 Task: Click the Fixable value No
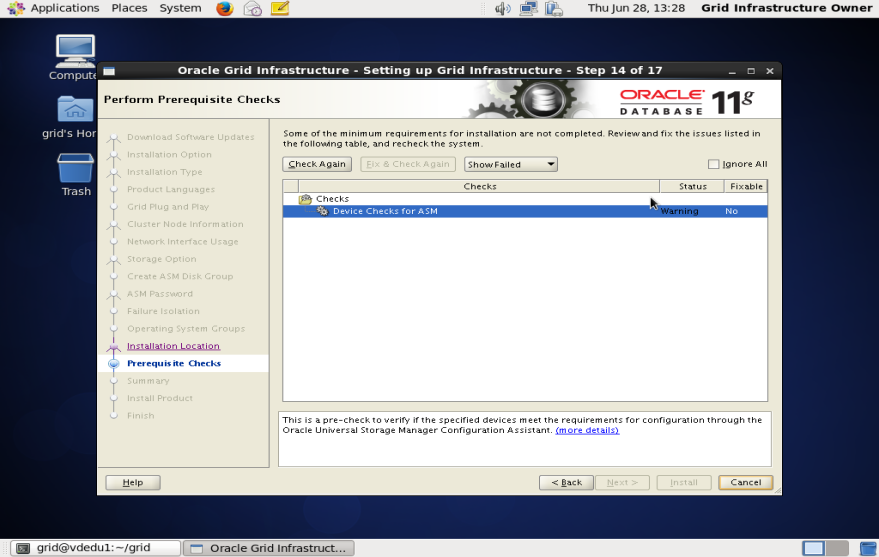(x=732, y=211)
